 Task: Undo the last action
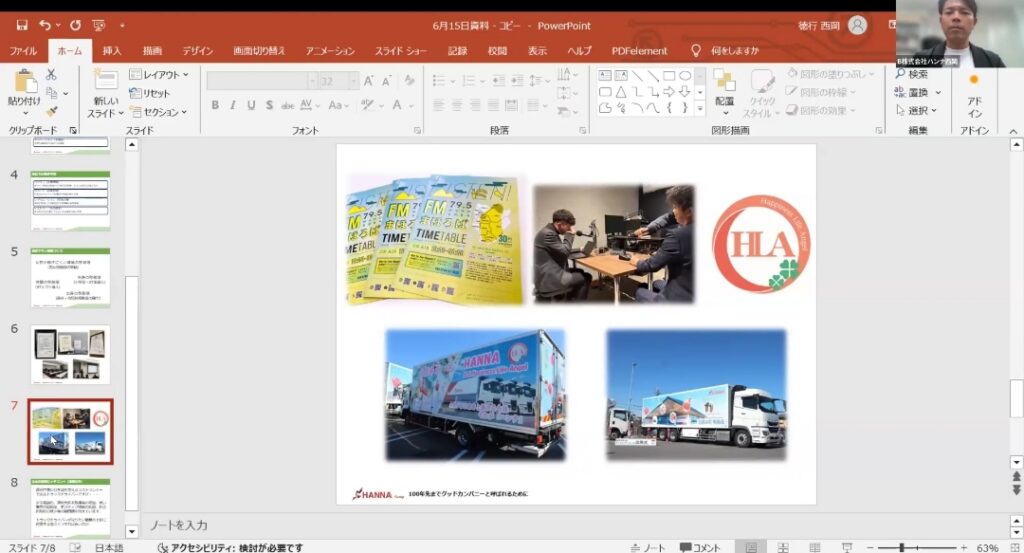44,25
